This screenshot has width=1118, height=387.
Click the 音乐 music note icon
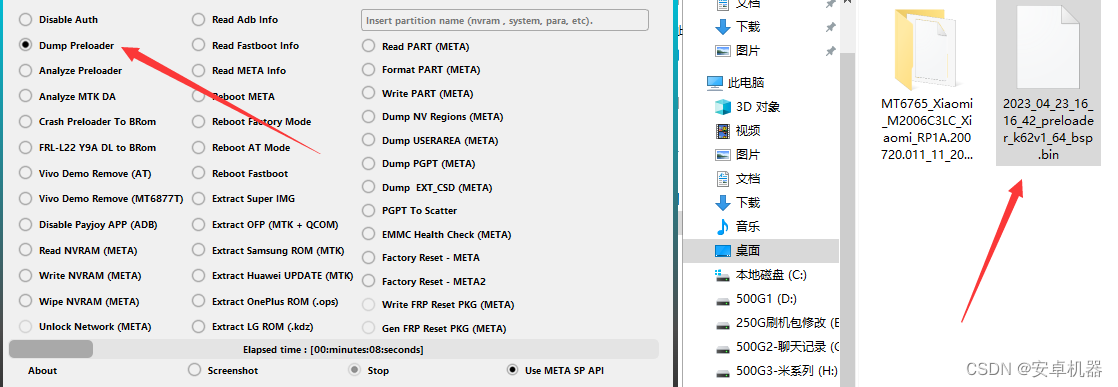tap(723, 227)
